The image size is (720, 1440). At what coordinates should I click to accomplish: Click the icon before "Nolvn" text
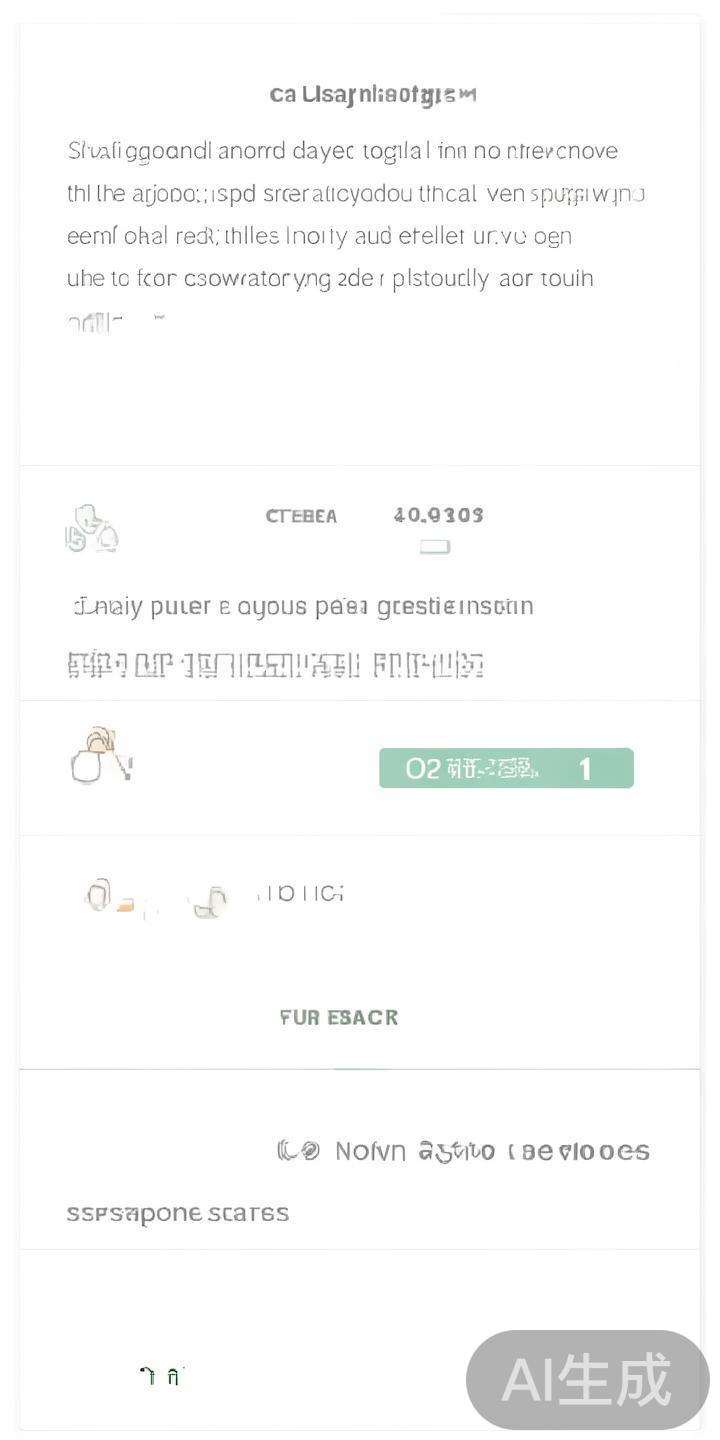pos(297,1151)
